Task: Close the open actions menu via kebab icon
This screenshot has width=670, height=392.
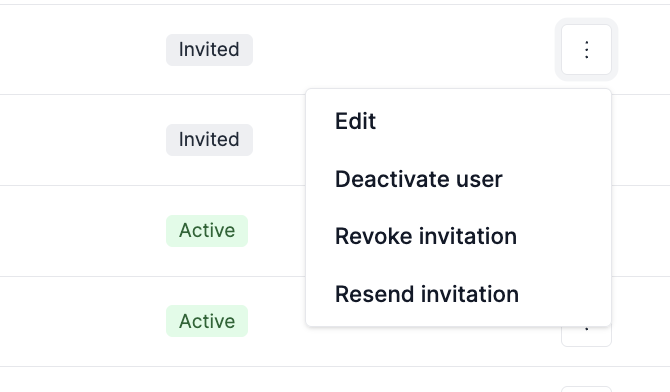Action: (x=586, y=50)
